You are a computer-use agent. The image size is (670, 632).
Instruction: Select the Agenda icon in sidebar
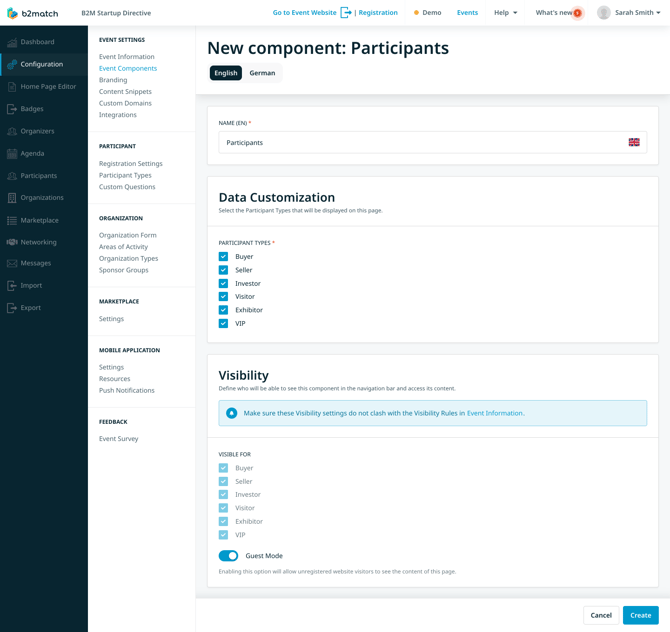point(12,154)
